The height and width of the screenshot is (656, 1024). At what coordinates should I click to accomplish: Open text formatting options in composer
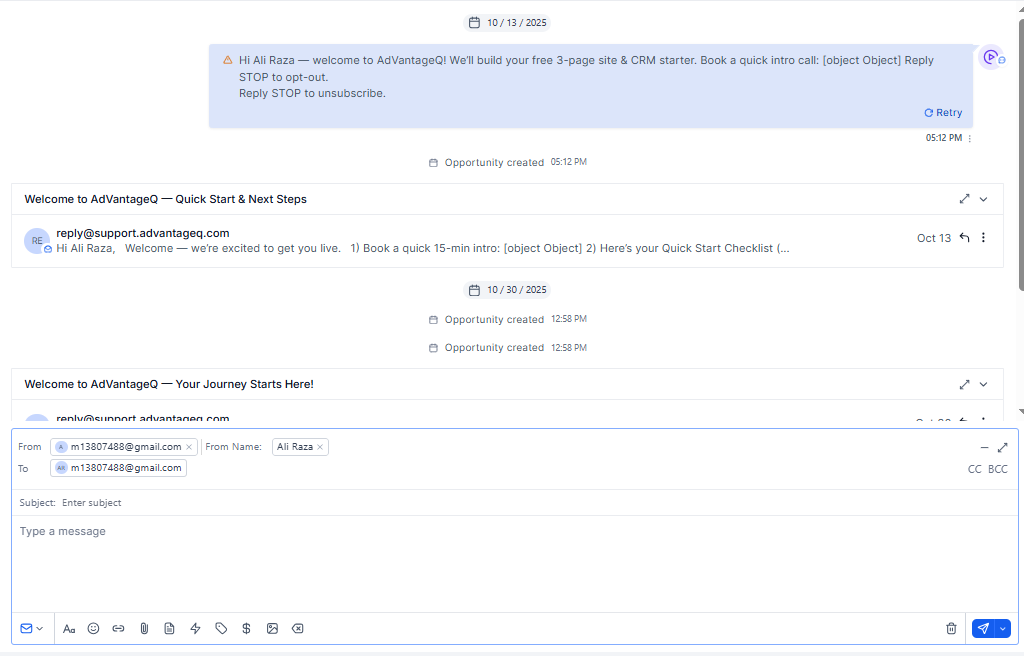point(69,629)
